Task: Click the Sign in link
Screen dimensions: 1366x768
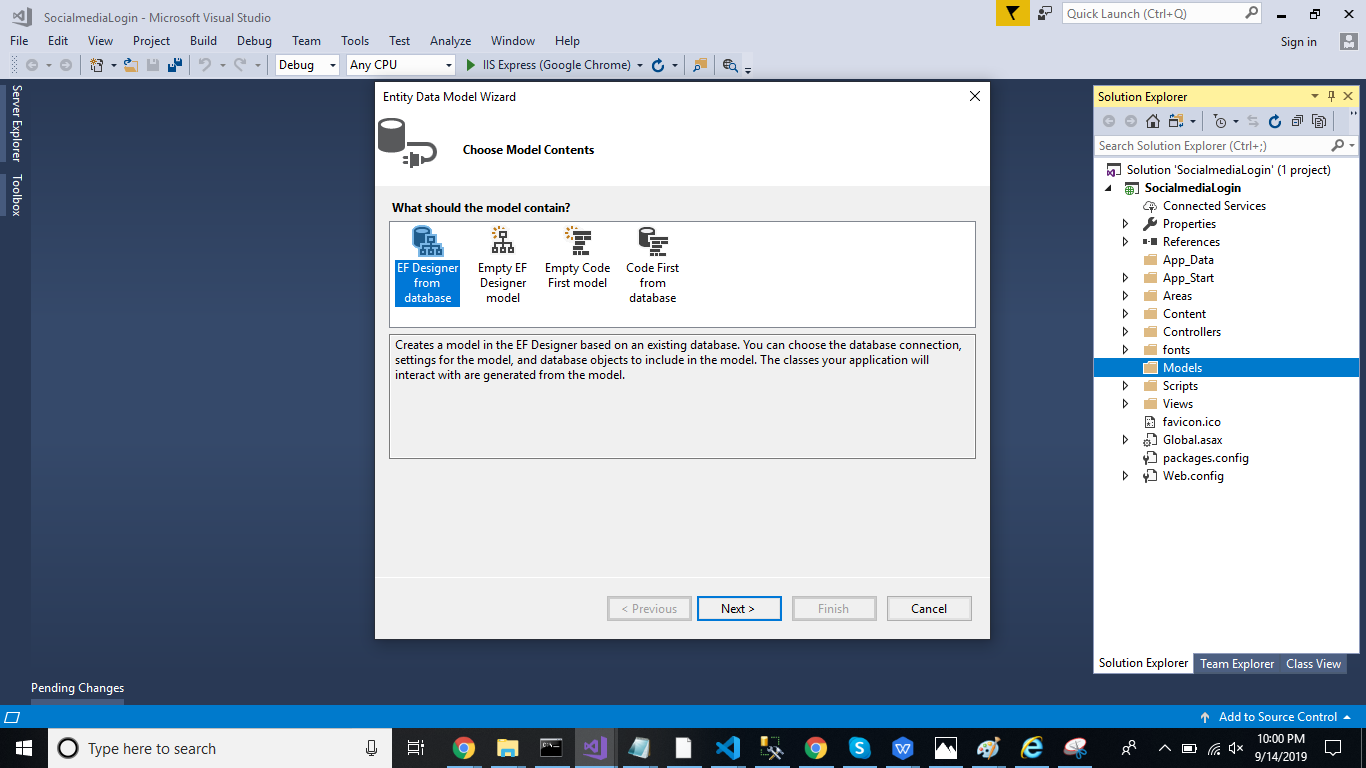Action: [x=1298, y=42]
